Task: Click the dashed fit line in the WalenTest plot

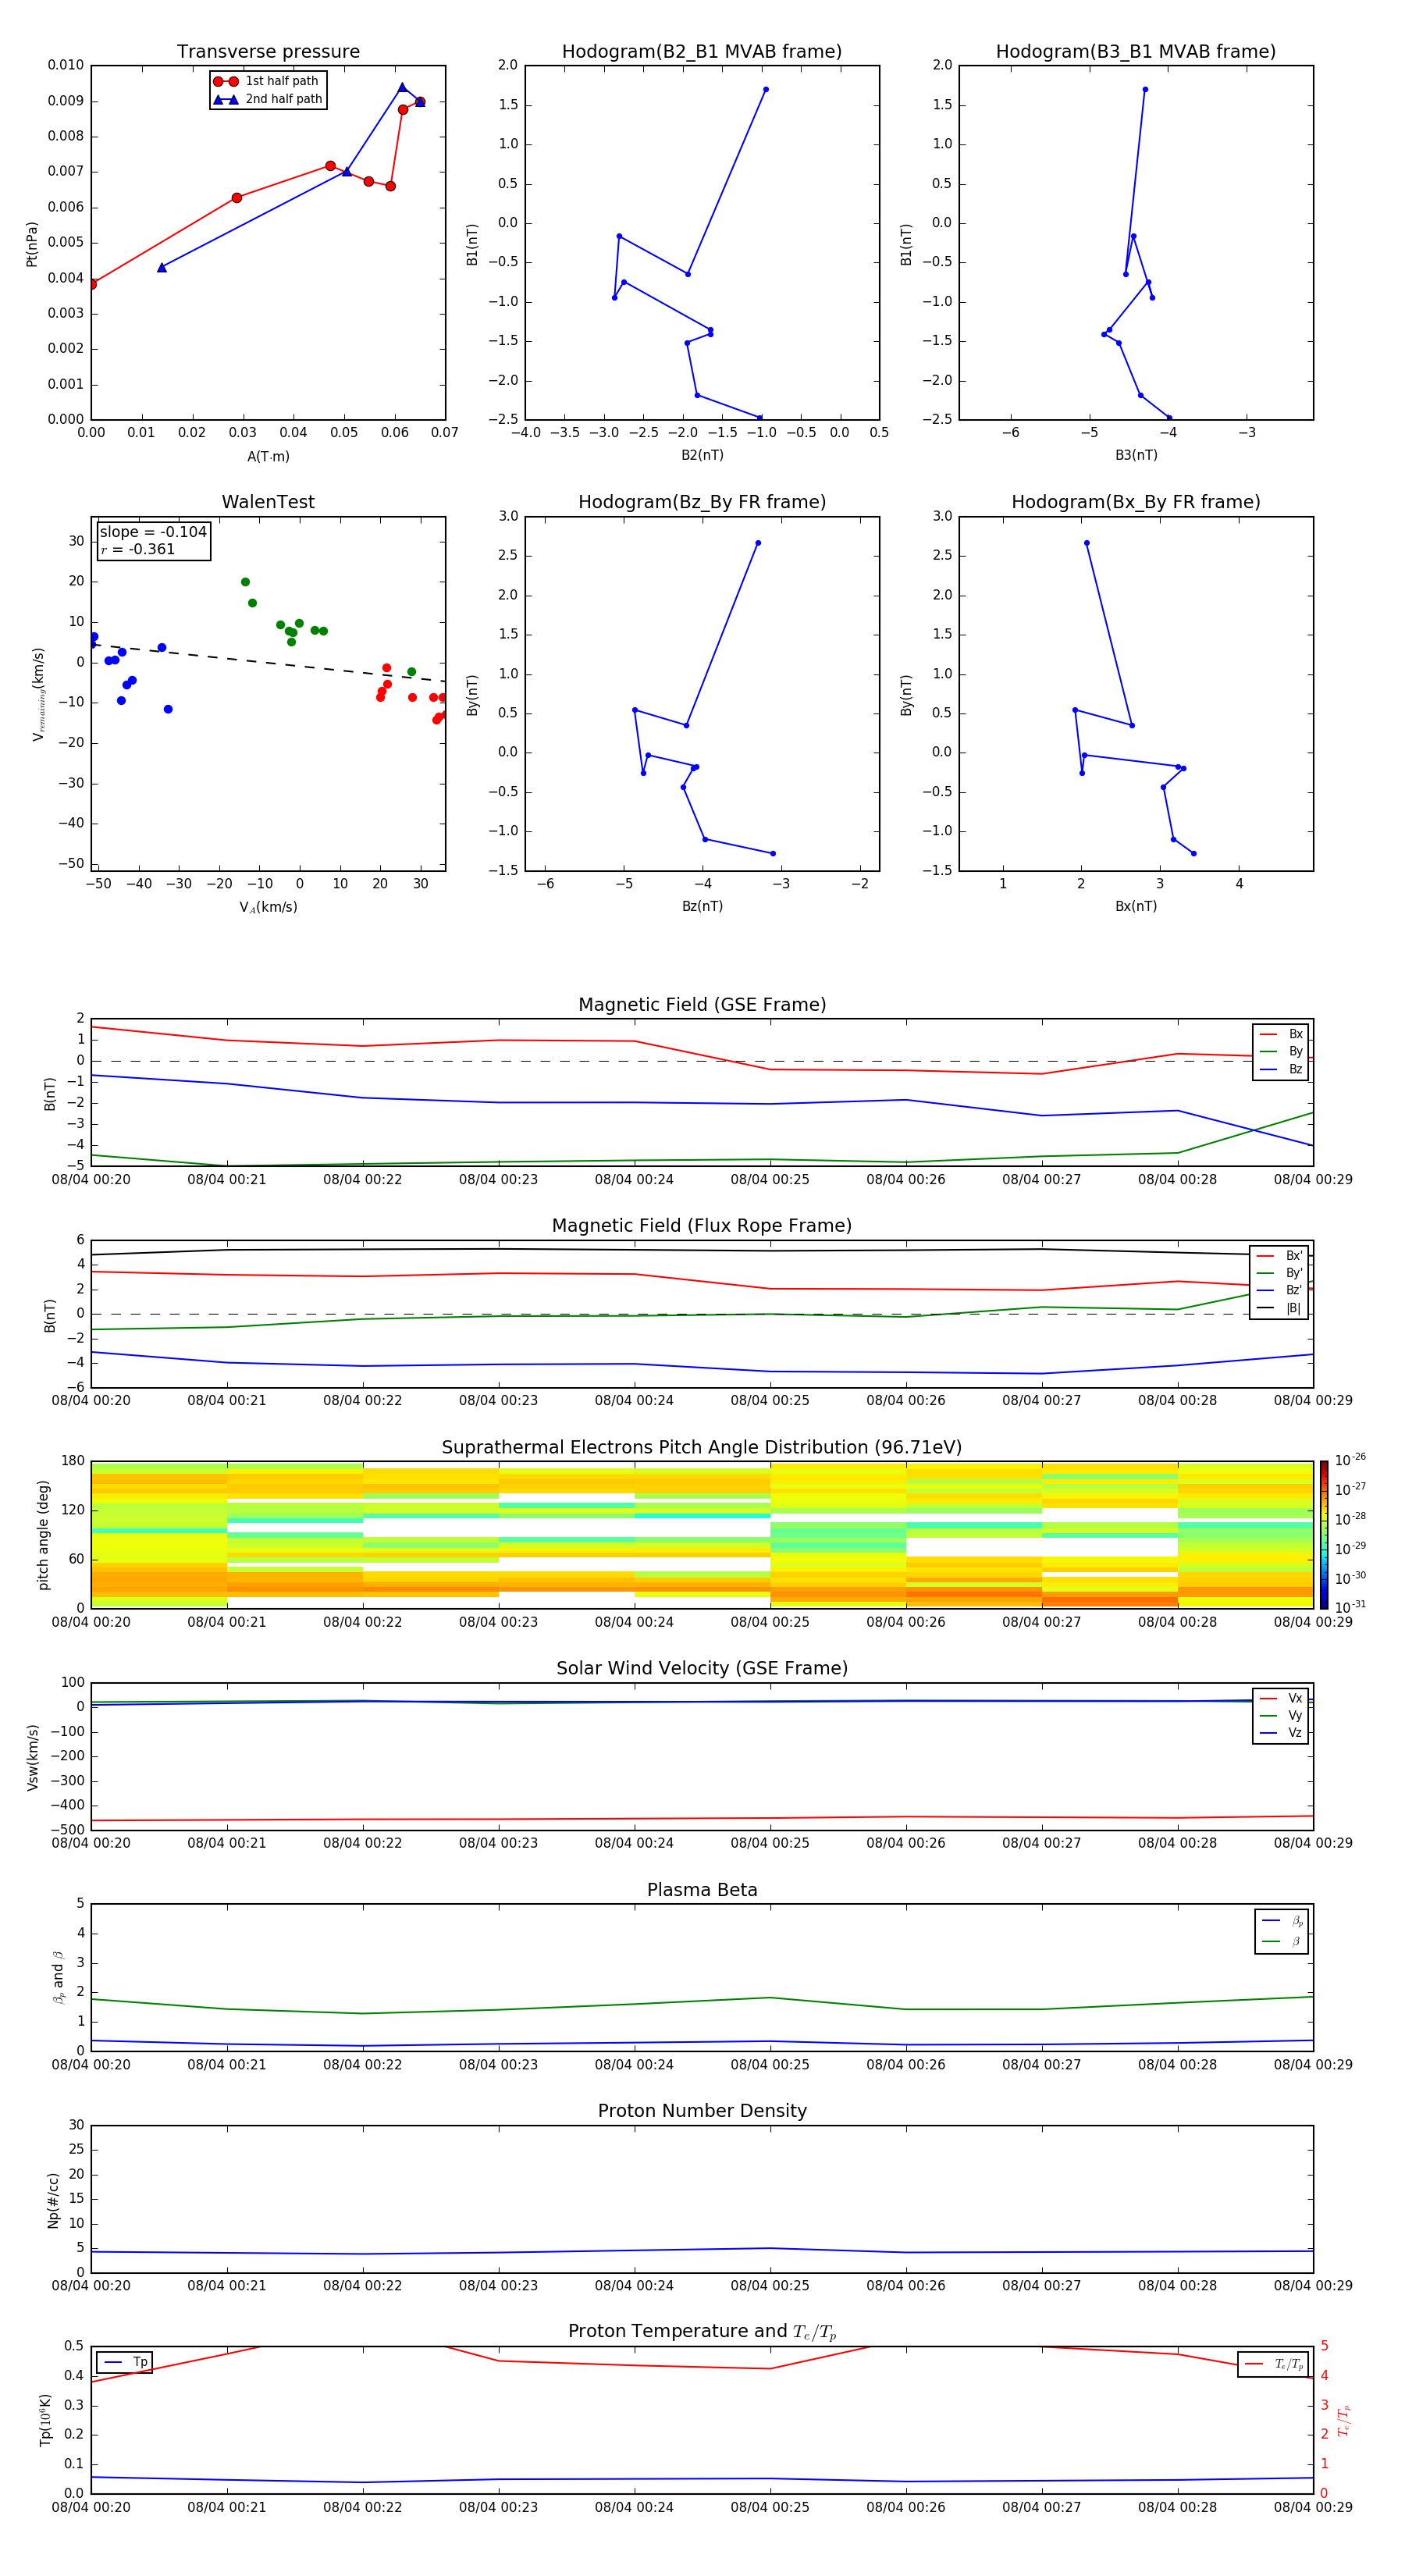Action: (x=268, y=663)
